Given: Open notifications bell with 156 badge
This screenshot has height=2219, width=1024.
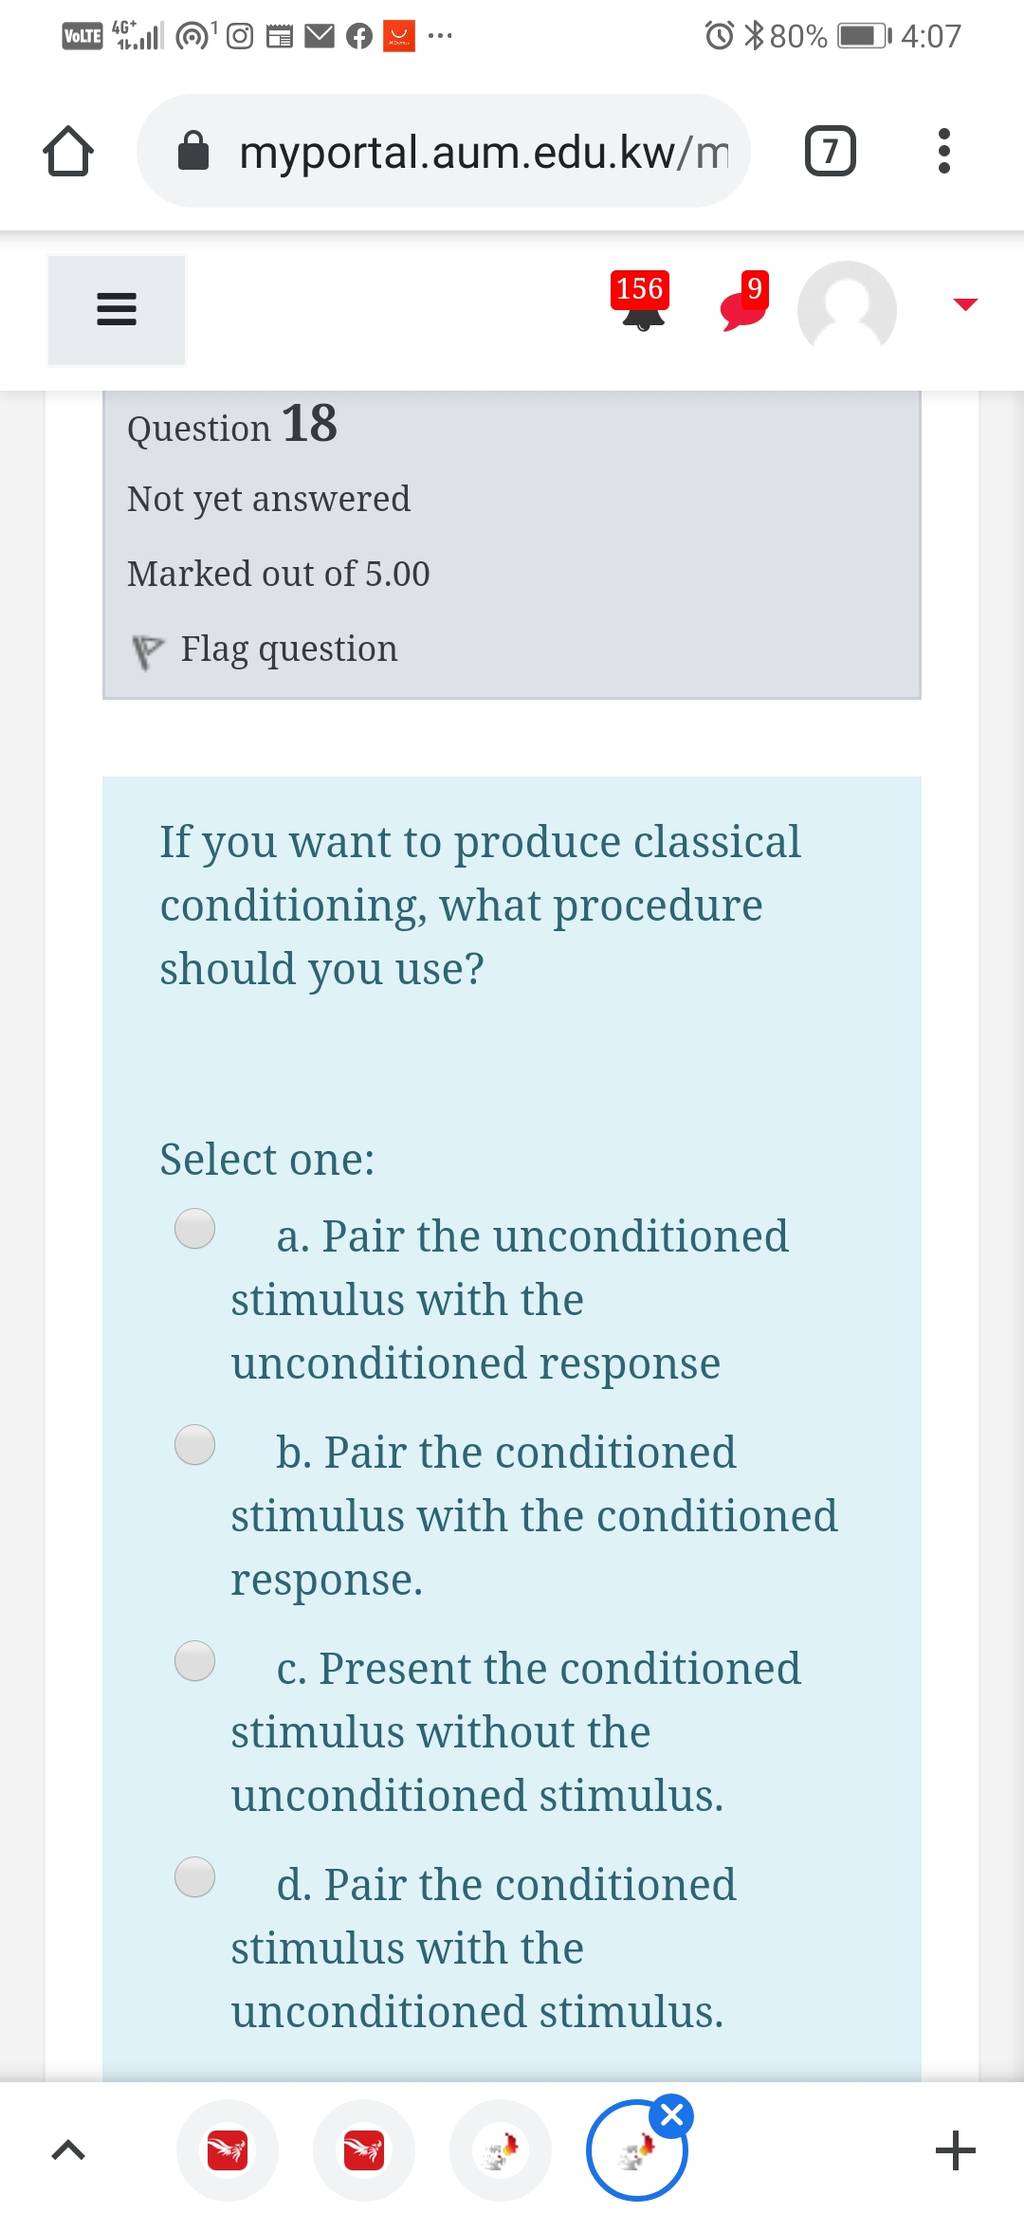Looking at the screenshot, I should (x=641, y=301).
